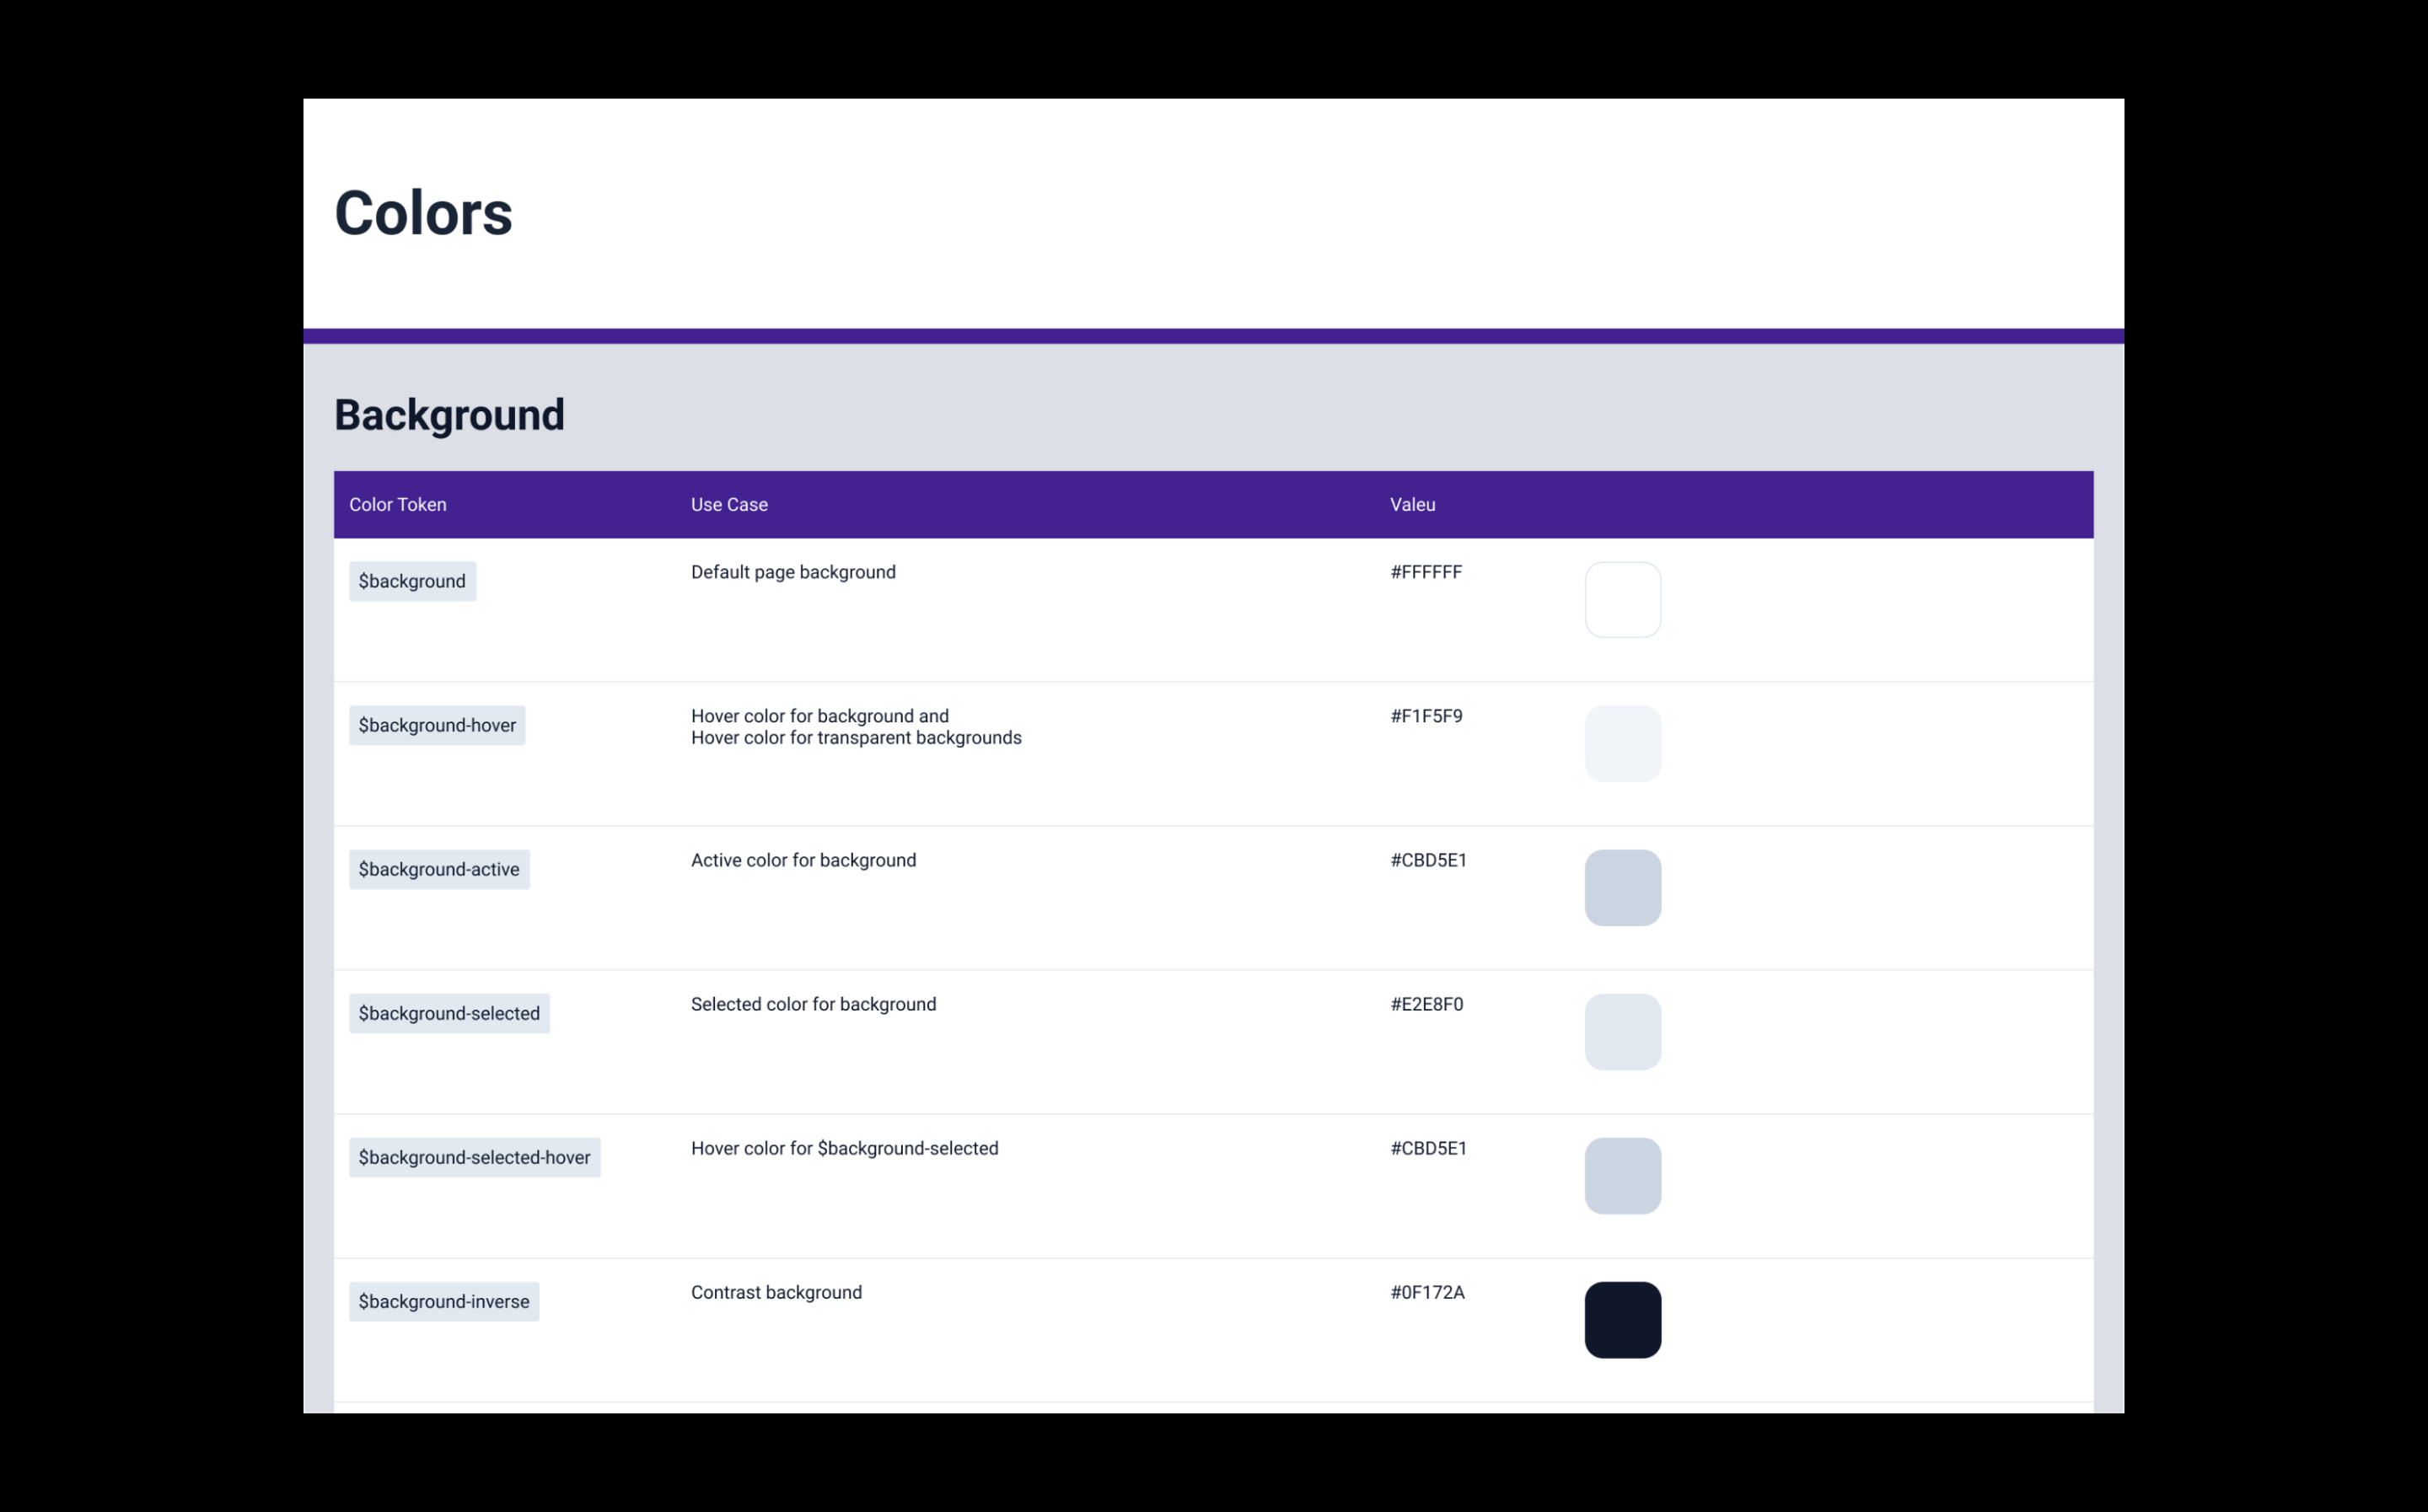Select the background-active color swatch
The image size is (2428, 1512).
click(1622, 888)
